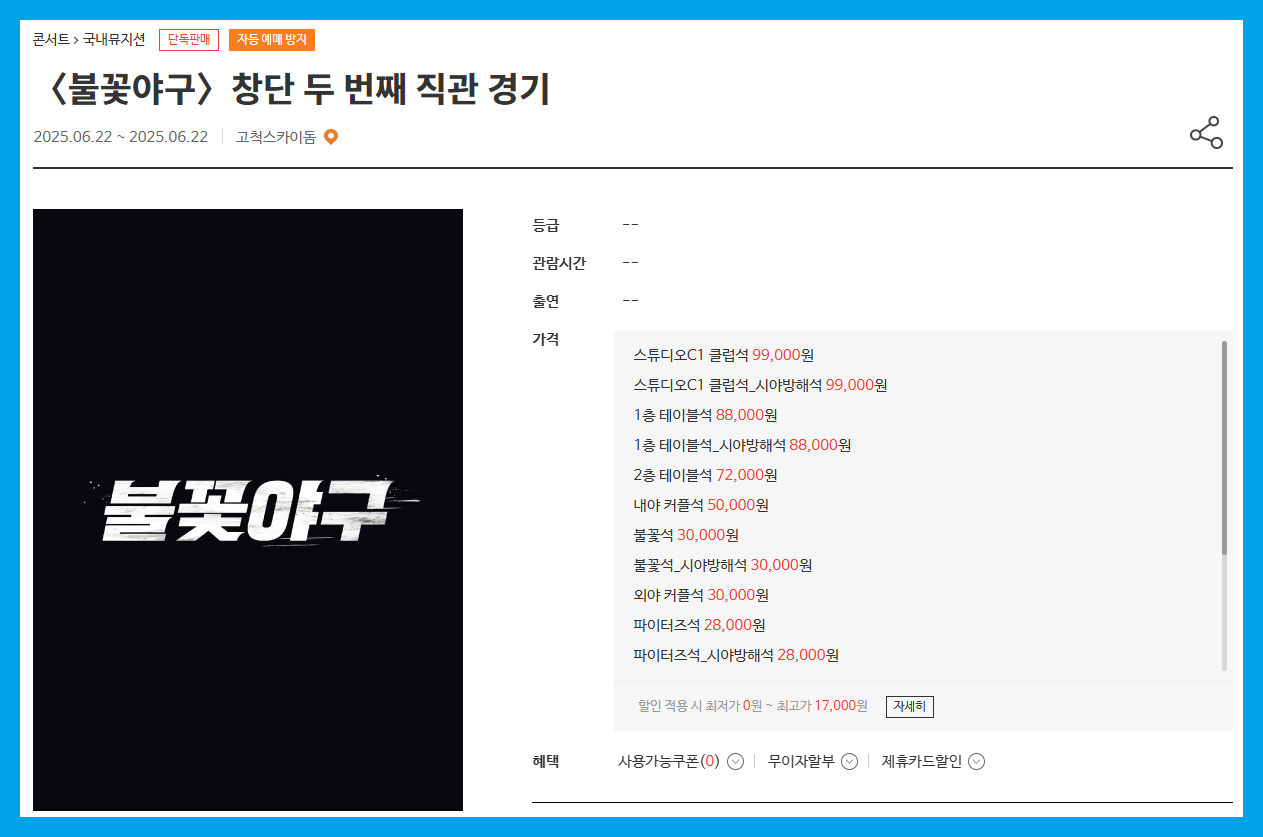
Task: Click the 불꽃야구 poster image
Action: pos(248,510)
